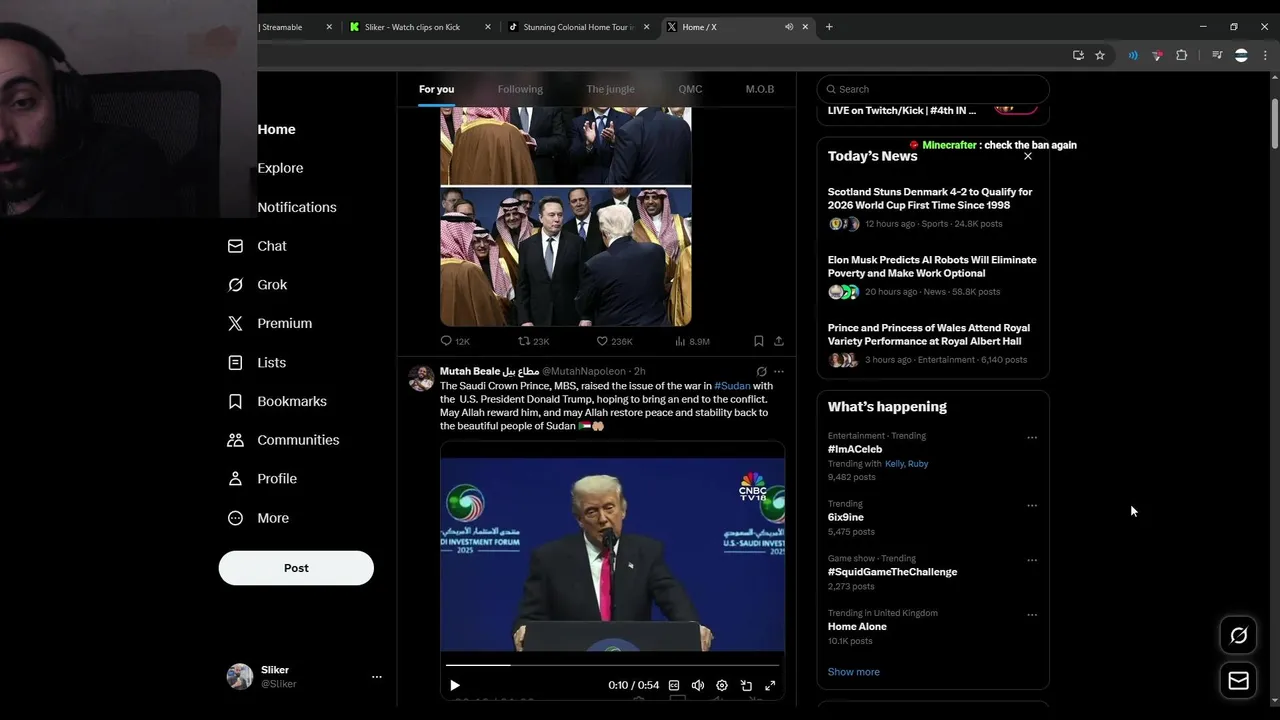Switch to the Following tab
The height and width of the screenshot is (720, 1280).
(x=520, y=89)
